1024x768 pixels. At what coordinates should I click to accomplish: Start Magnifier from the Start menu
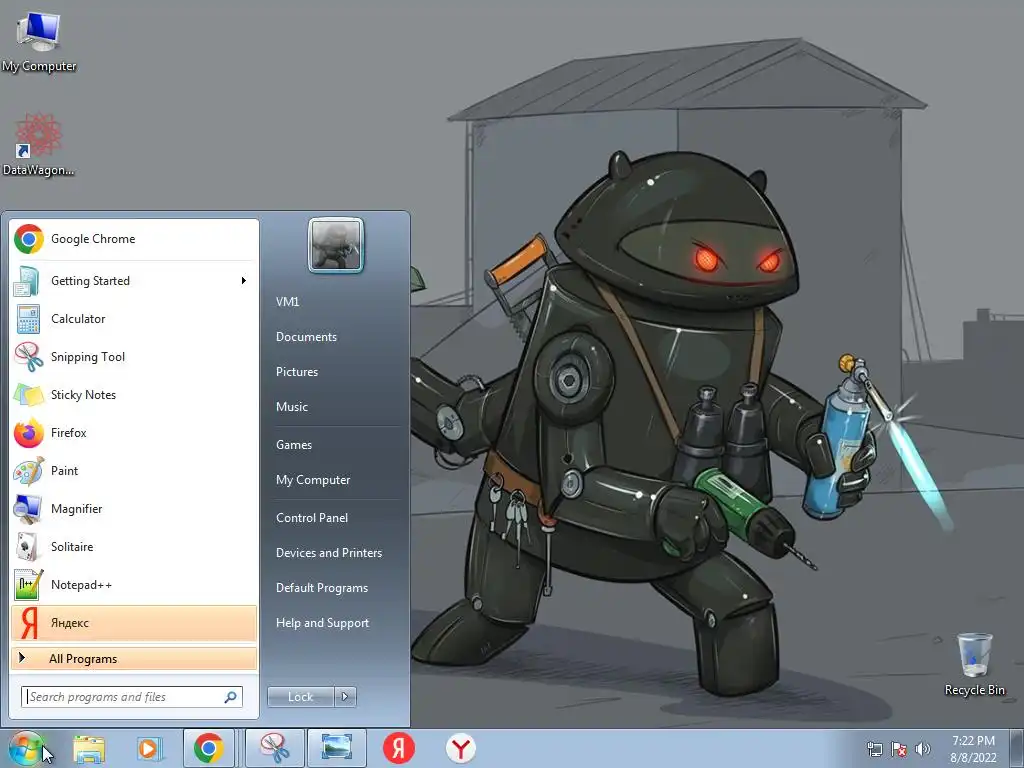[134, 509]
